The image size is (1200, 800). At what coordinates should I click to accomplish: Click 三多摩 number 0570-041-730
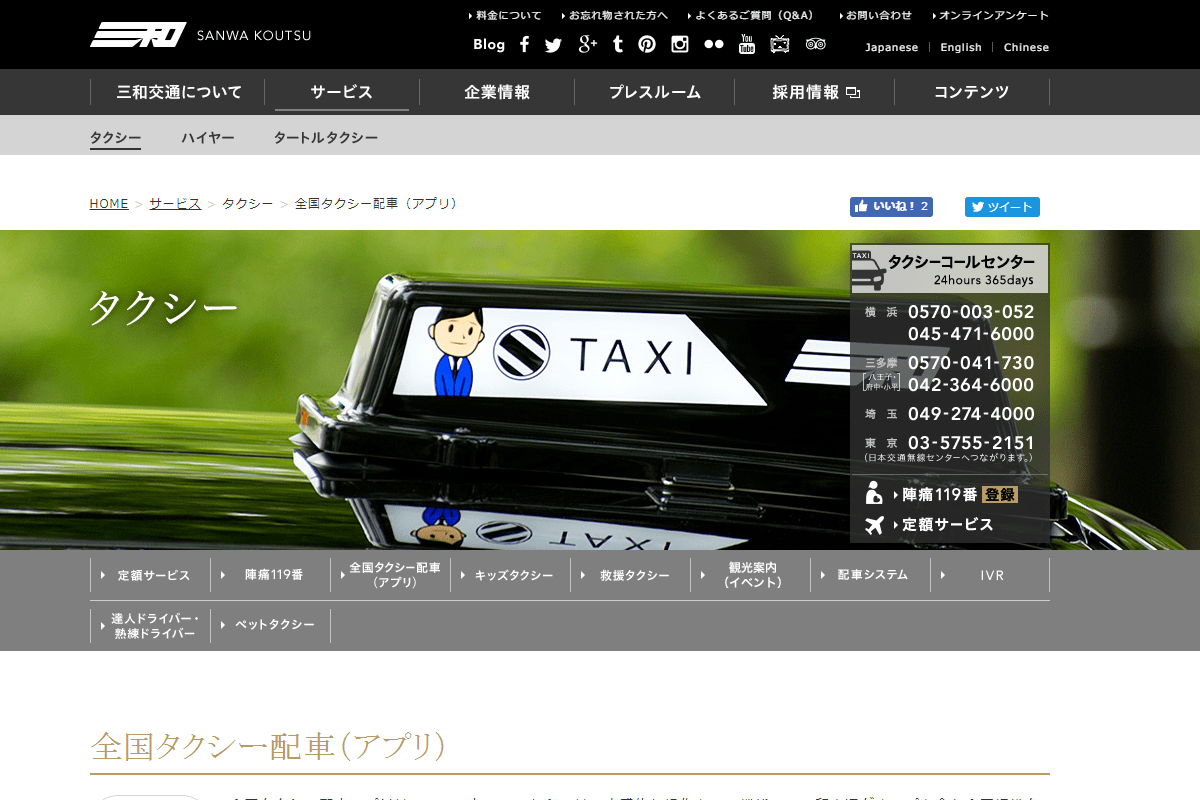pyautogui.click(x=971, y=363)
